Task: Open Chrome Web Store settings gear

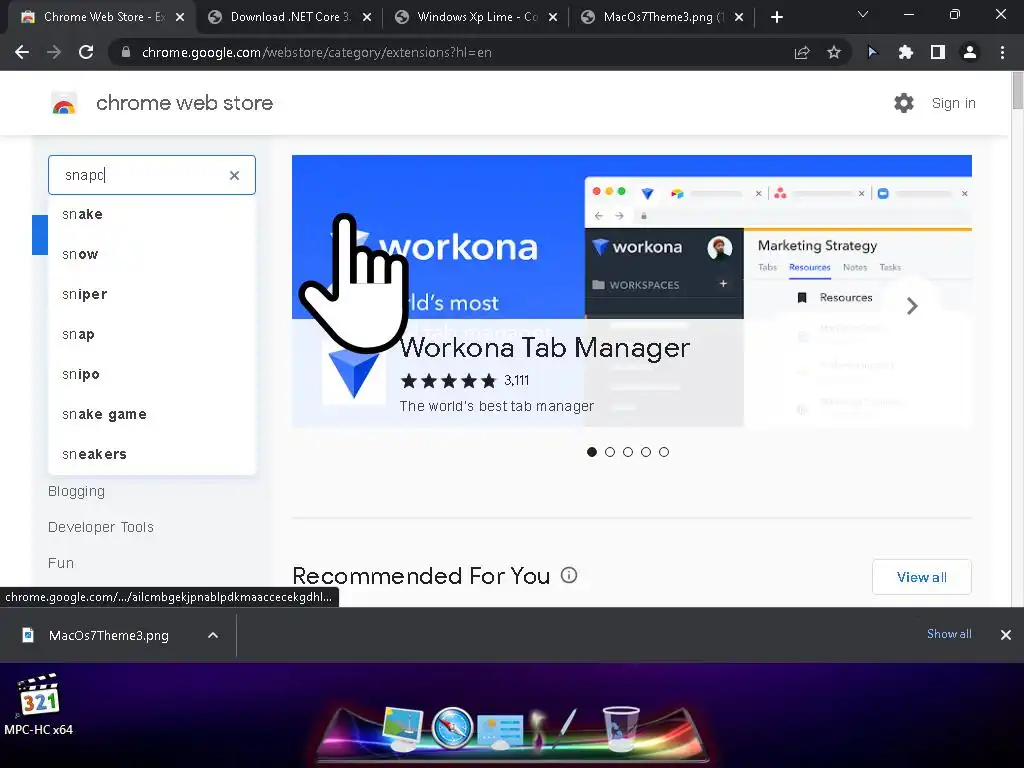Action: (x=904, y=103)
